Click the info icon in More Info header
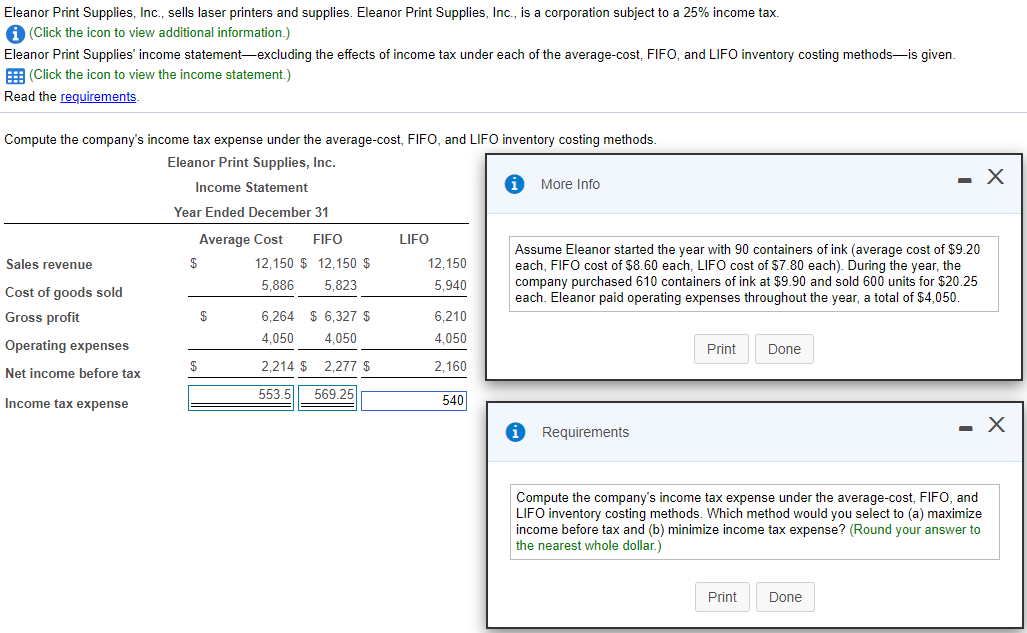 coord(514,184)
